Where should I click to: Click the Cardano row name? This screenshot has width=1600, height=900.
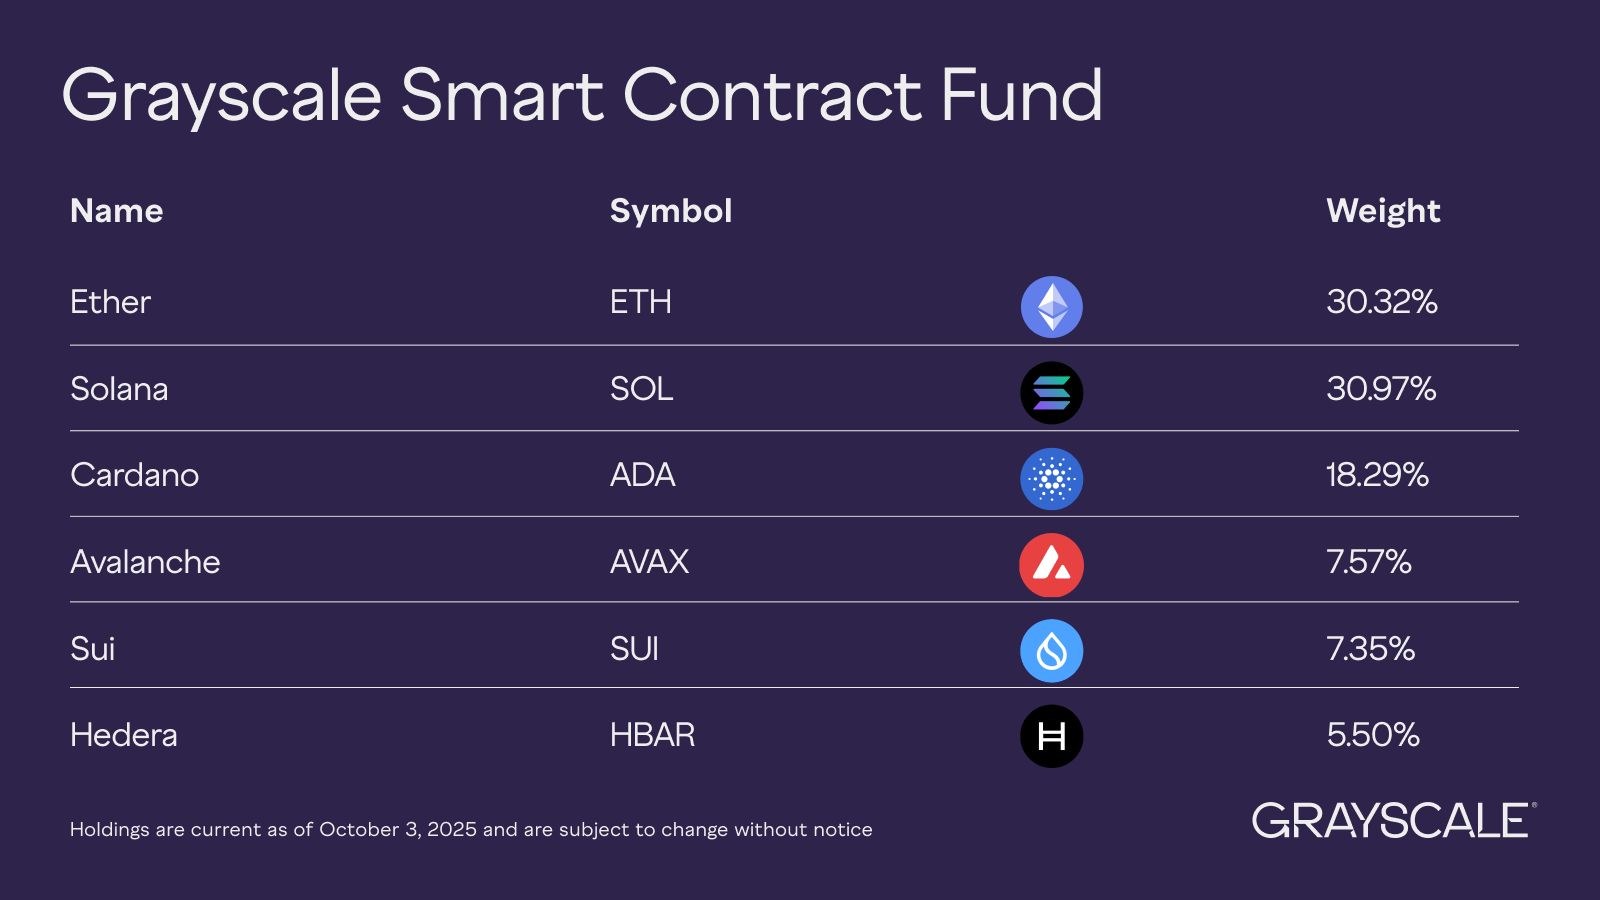[x=134, y=475]
